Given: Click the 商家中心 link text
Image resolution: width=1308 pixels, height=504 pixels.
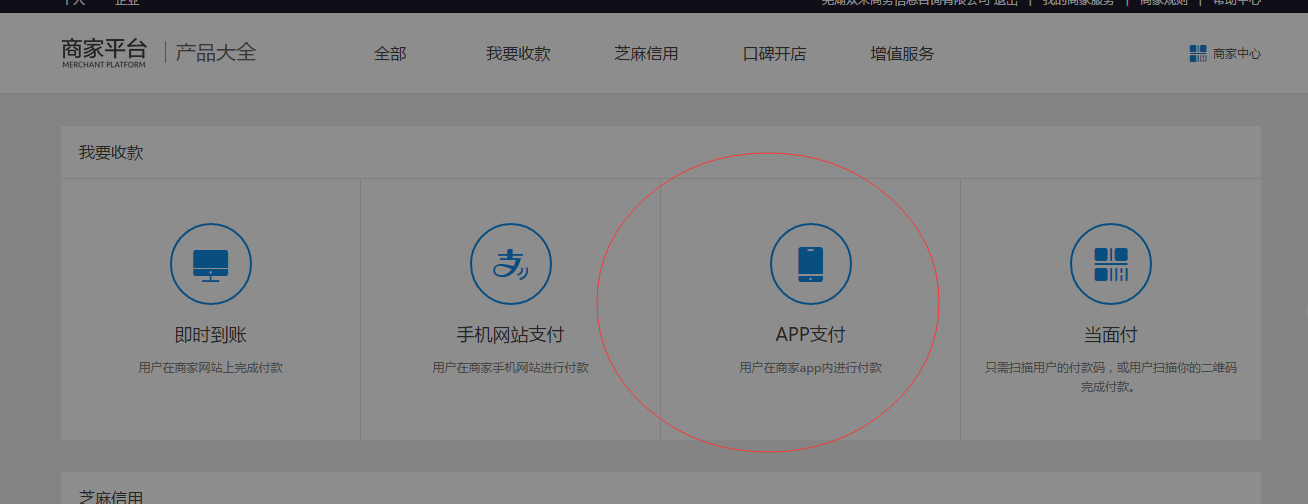Looking at the screenshot, I should pos(1237,54).
